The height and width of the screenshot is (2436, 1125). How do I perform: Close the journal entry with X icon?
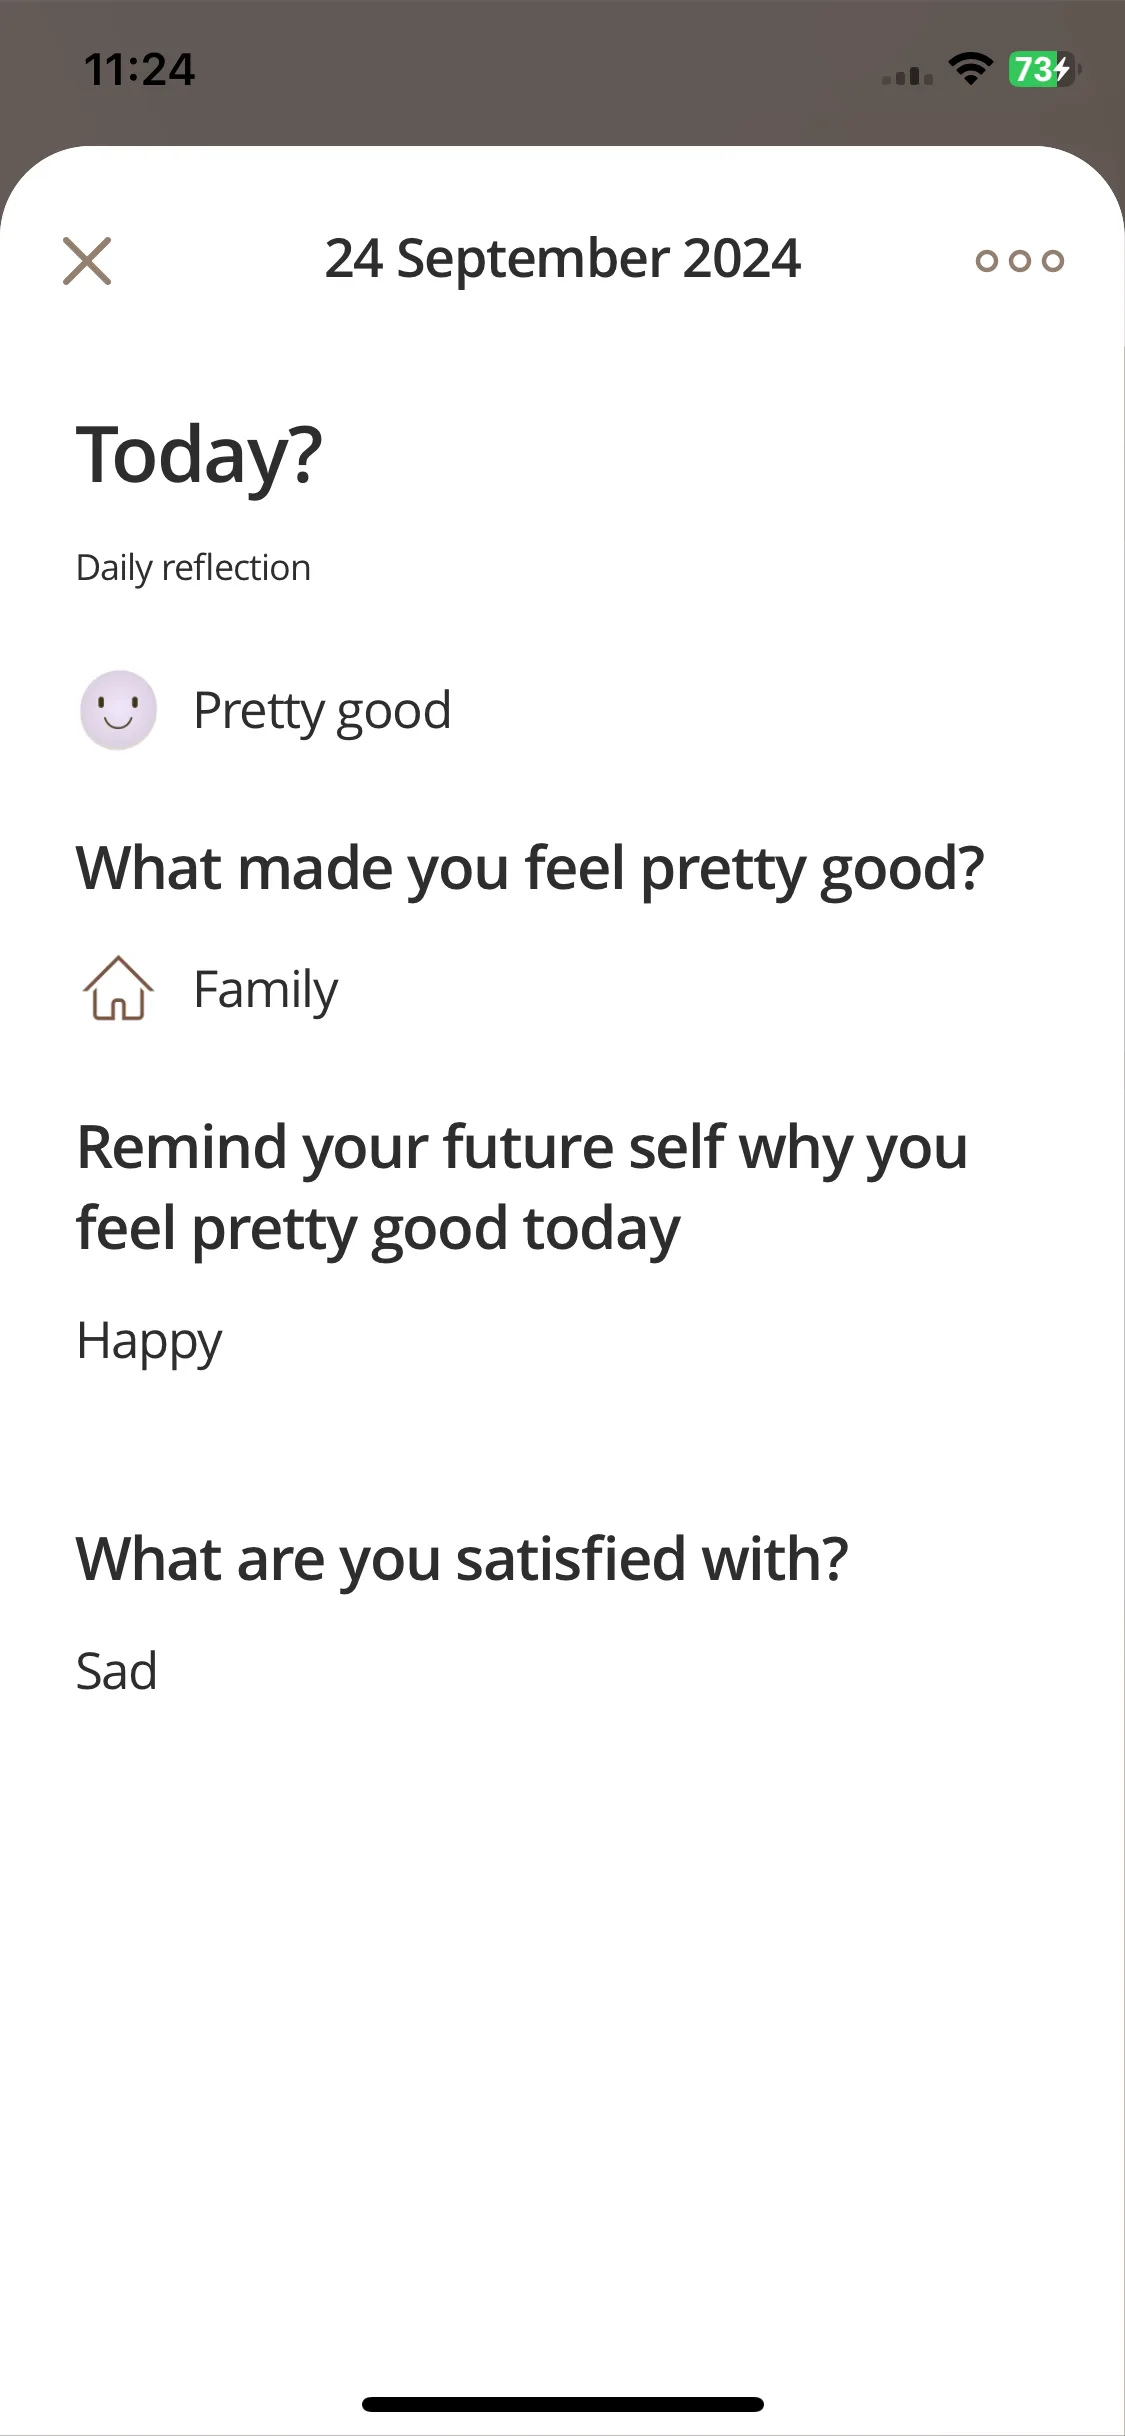tap(87, 261)
